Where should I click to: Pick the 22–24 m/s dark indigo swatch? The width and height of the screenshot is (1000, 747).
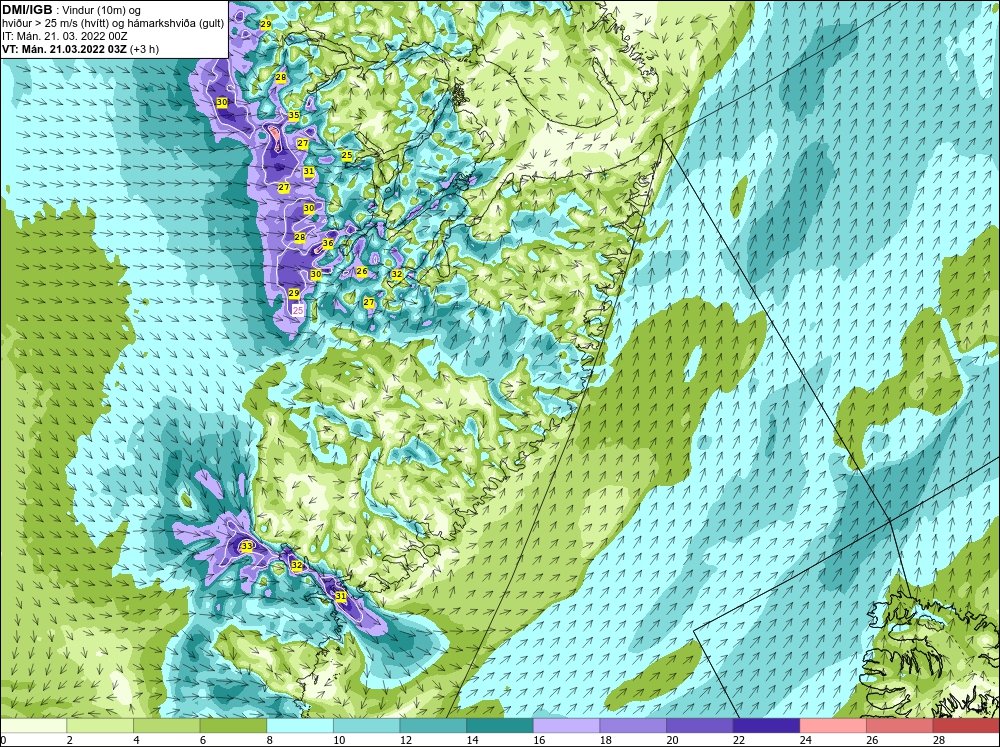click(x=766, y=725)
